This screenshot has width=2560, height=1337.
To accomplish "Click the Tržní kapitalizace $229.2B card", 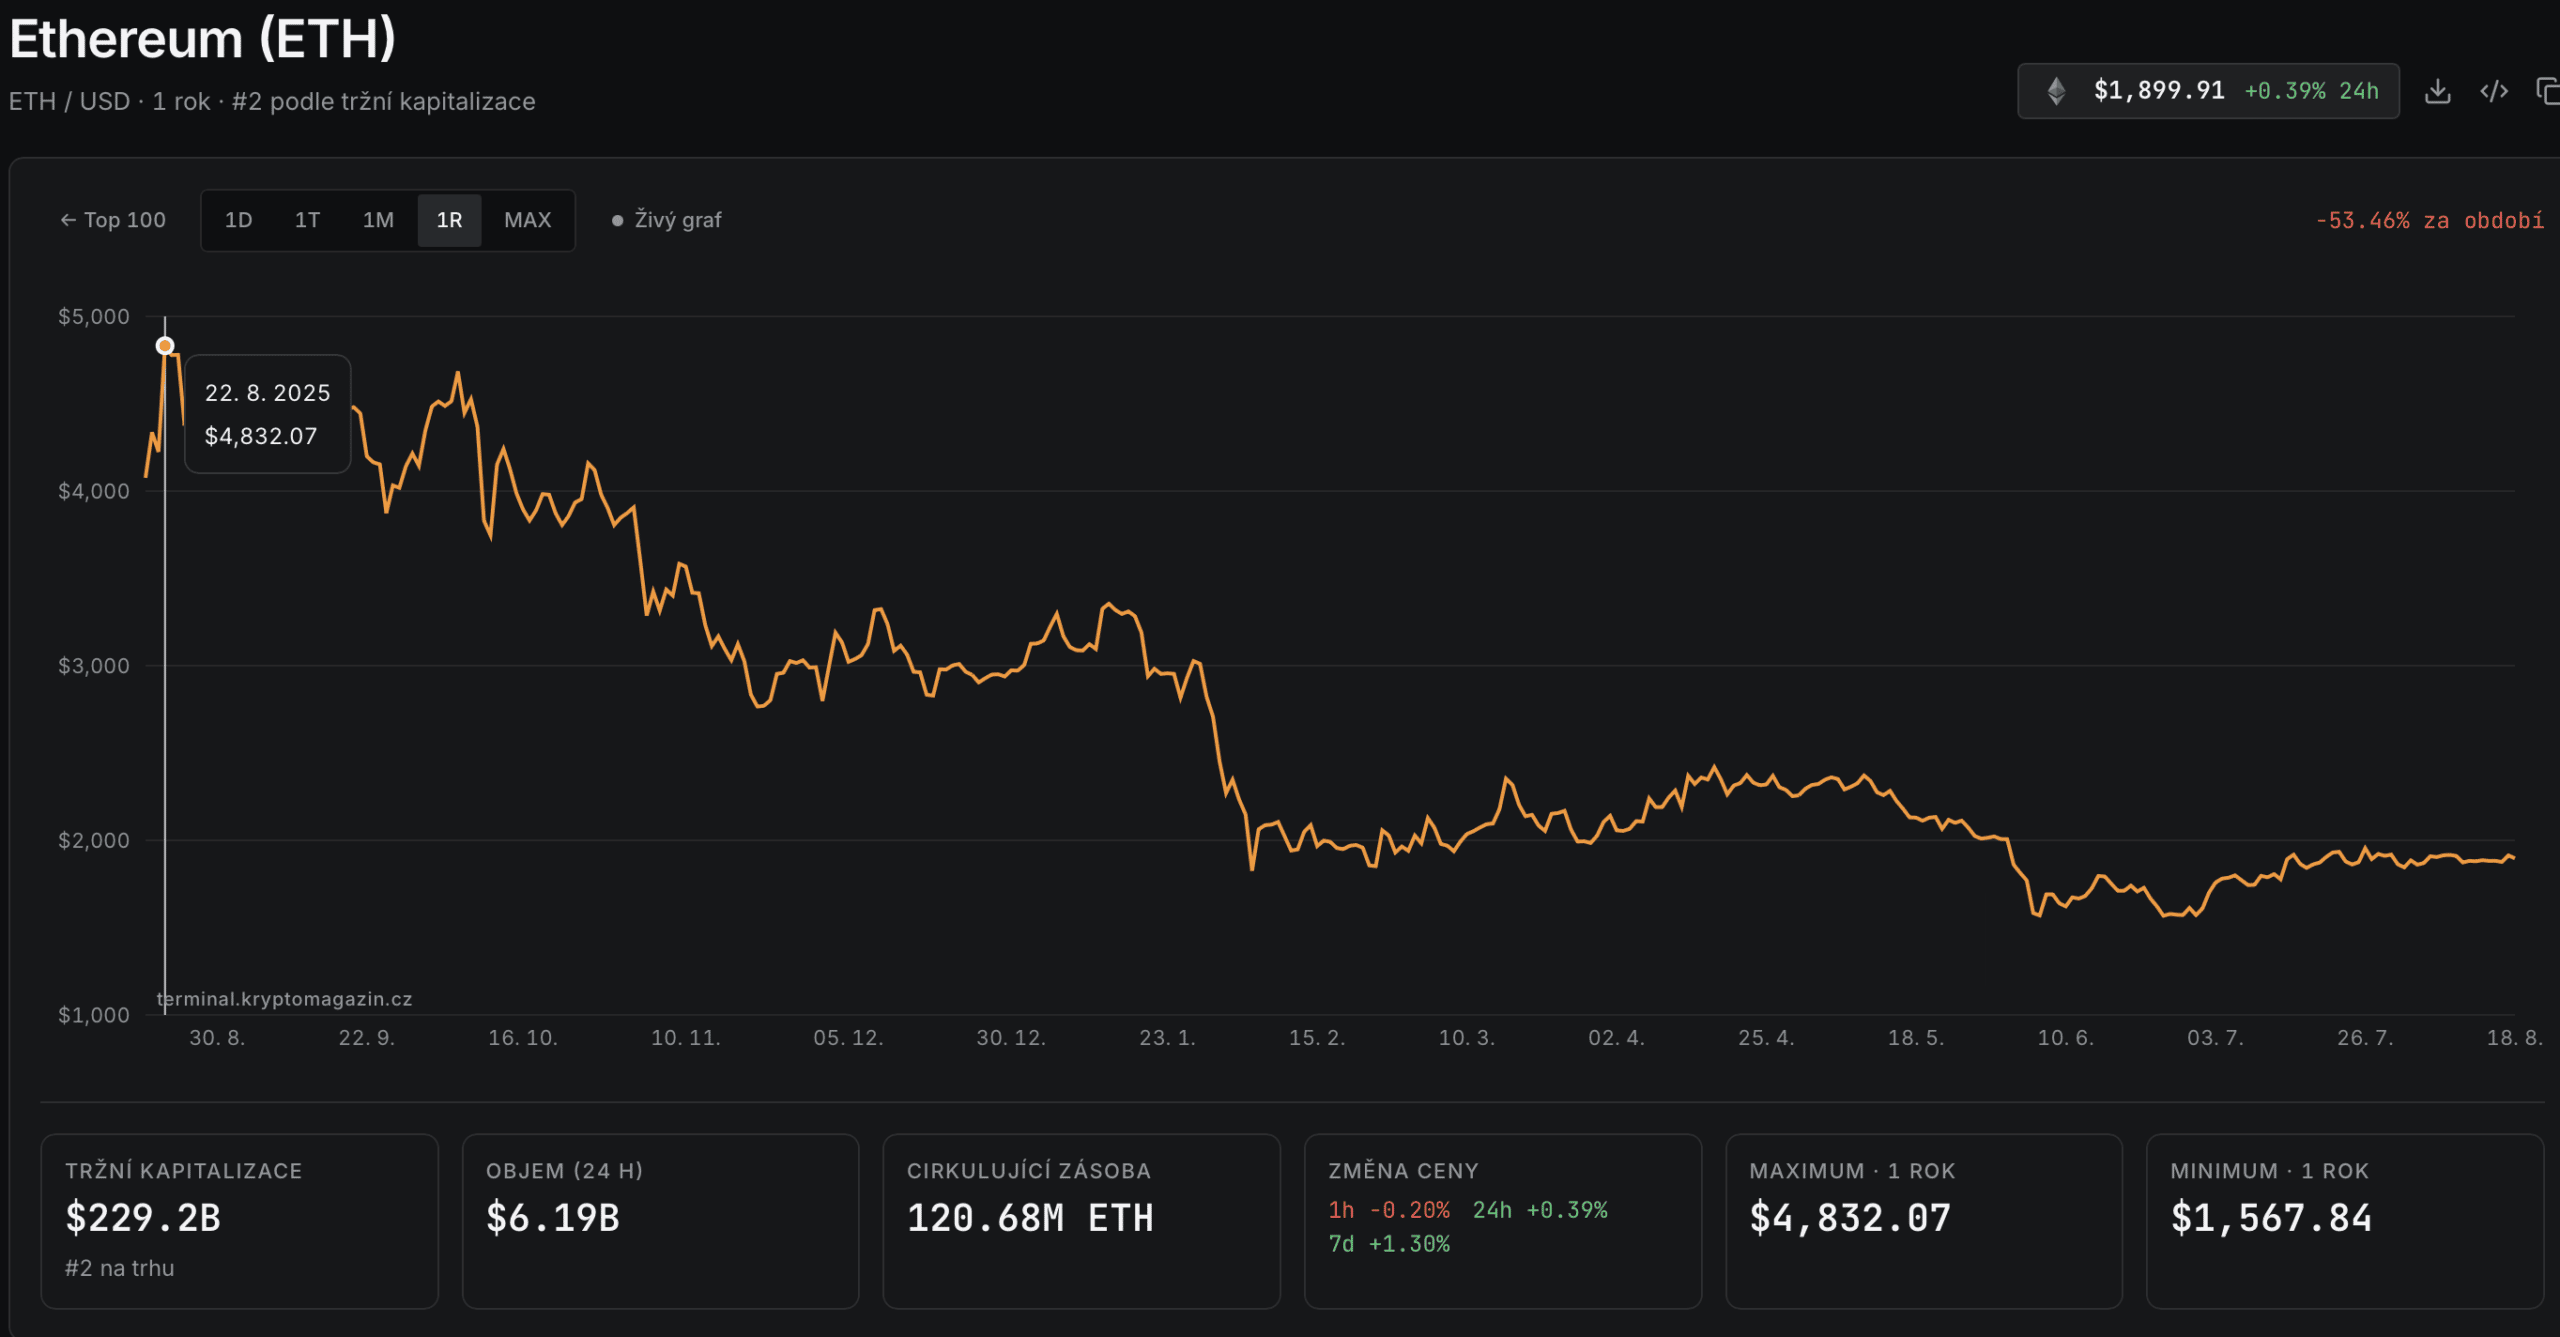I will tap(239, 1221).
